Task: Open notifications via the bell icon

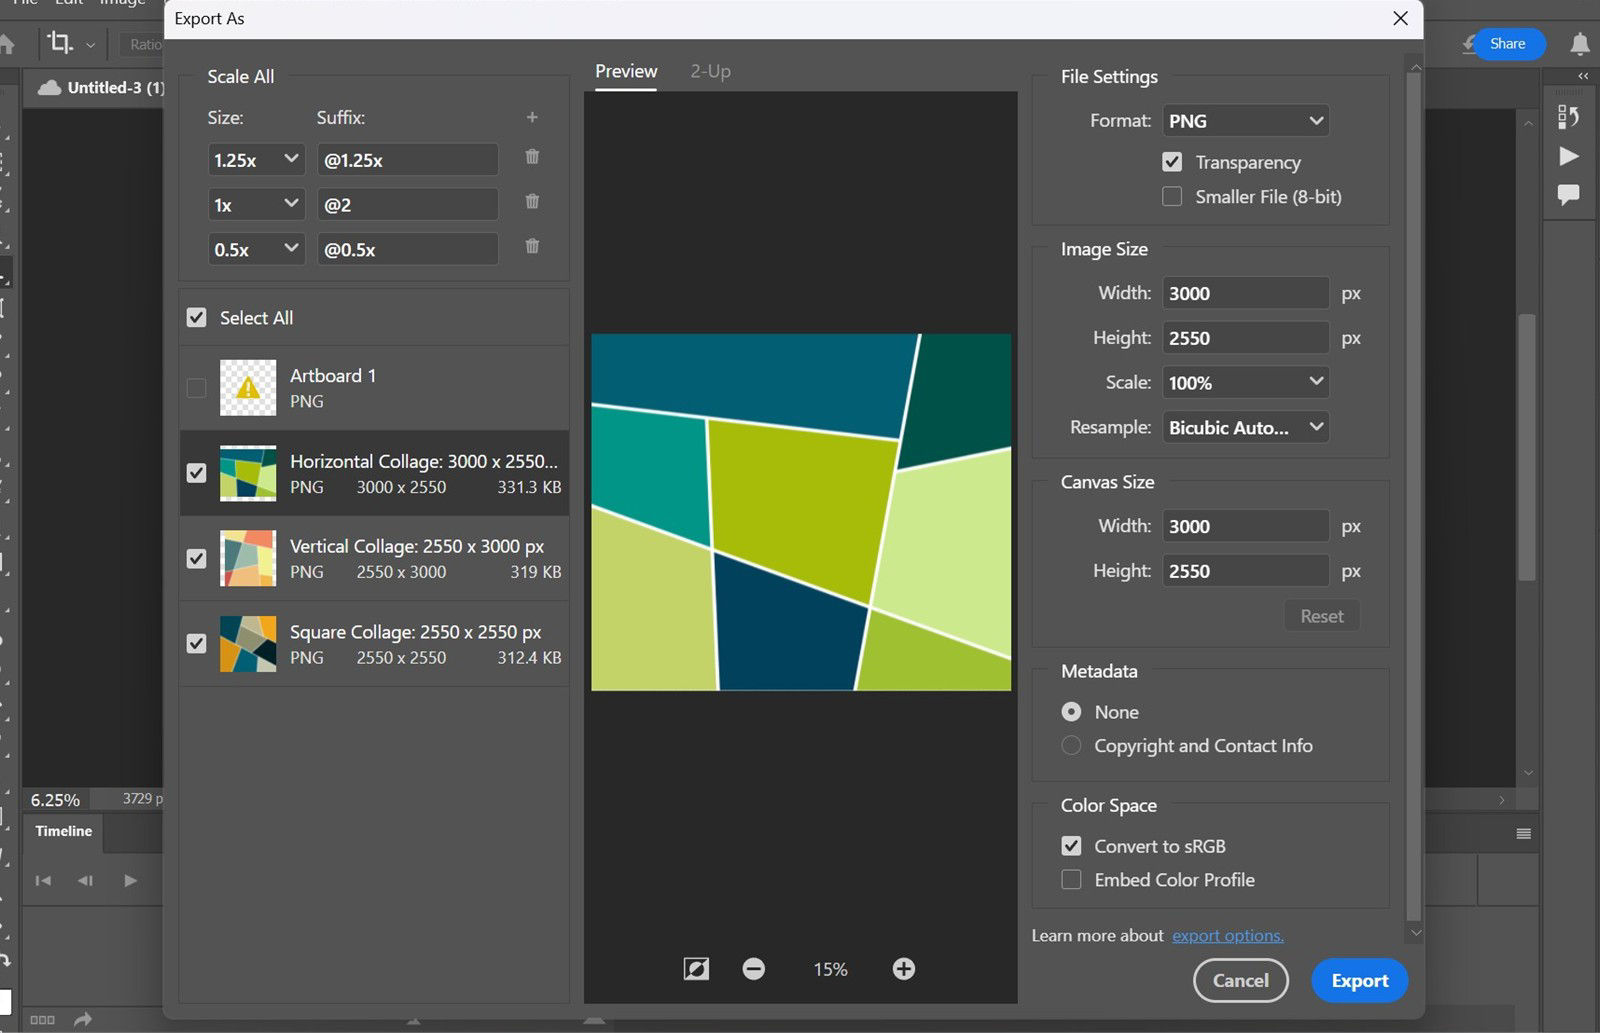Action: point(1578,44)
